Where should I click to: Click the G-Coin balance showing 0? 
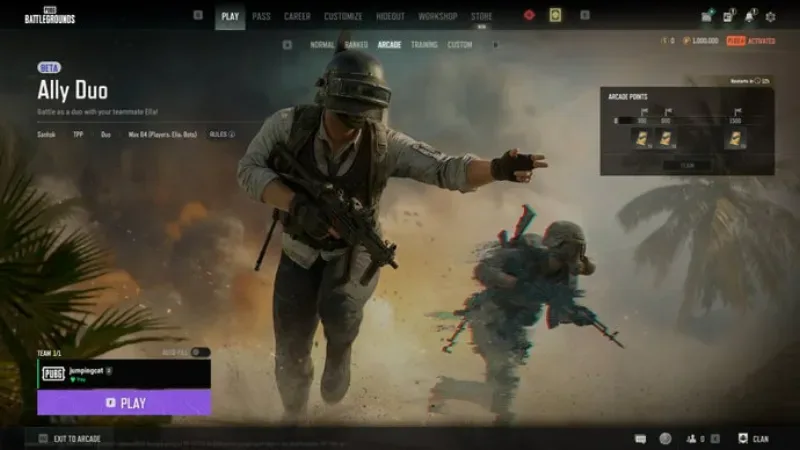(x=668, y=41)
